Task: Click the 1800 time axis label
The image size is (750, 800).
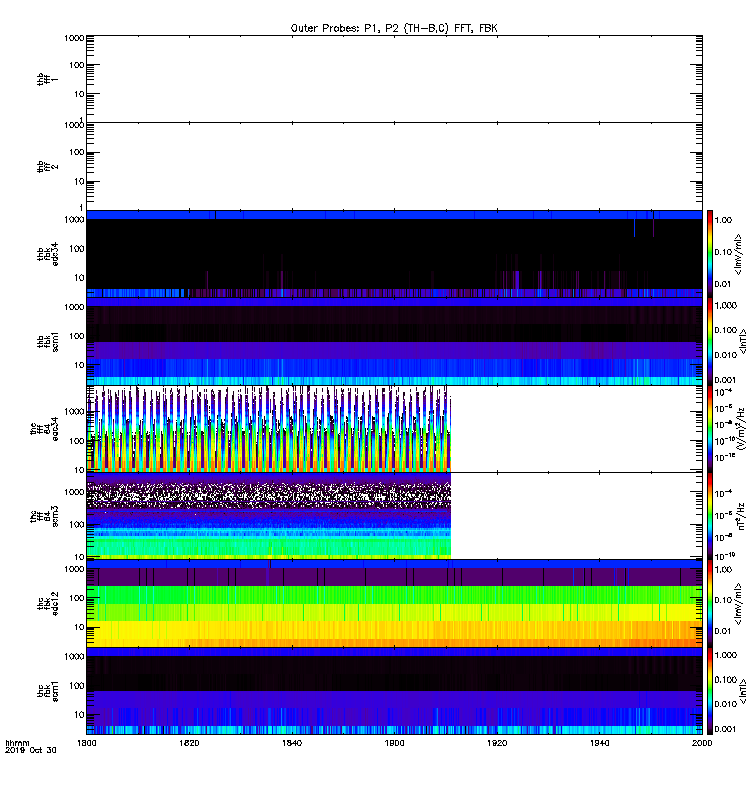Action: (86, 743)
